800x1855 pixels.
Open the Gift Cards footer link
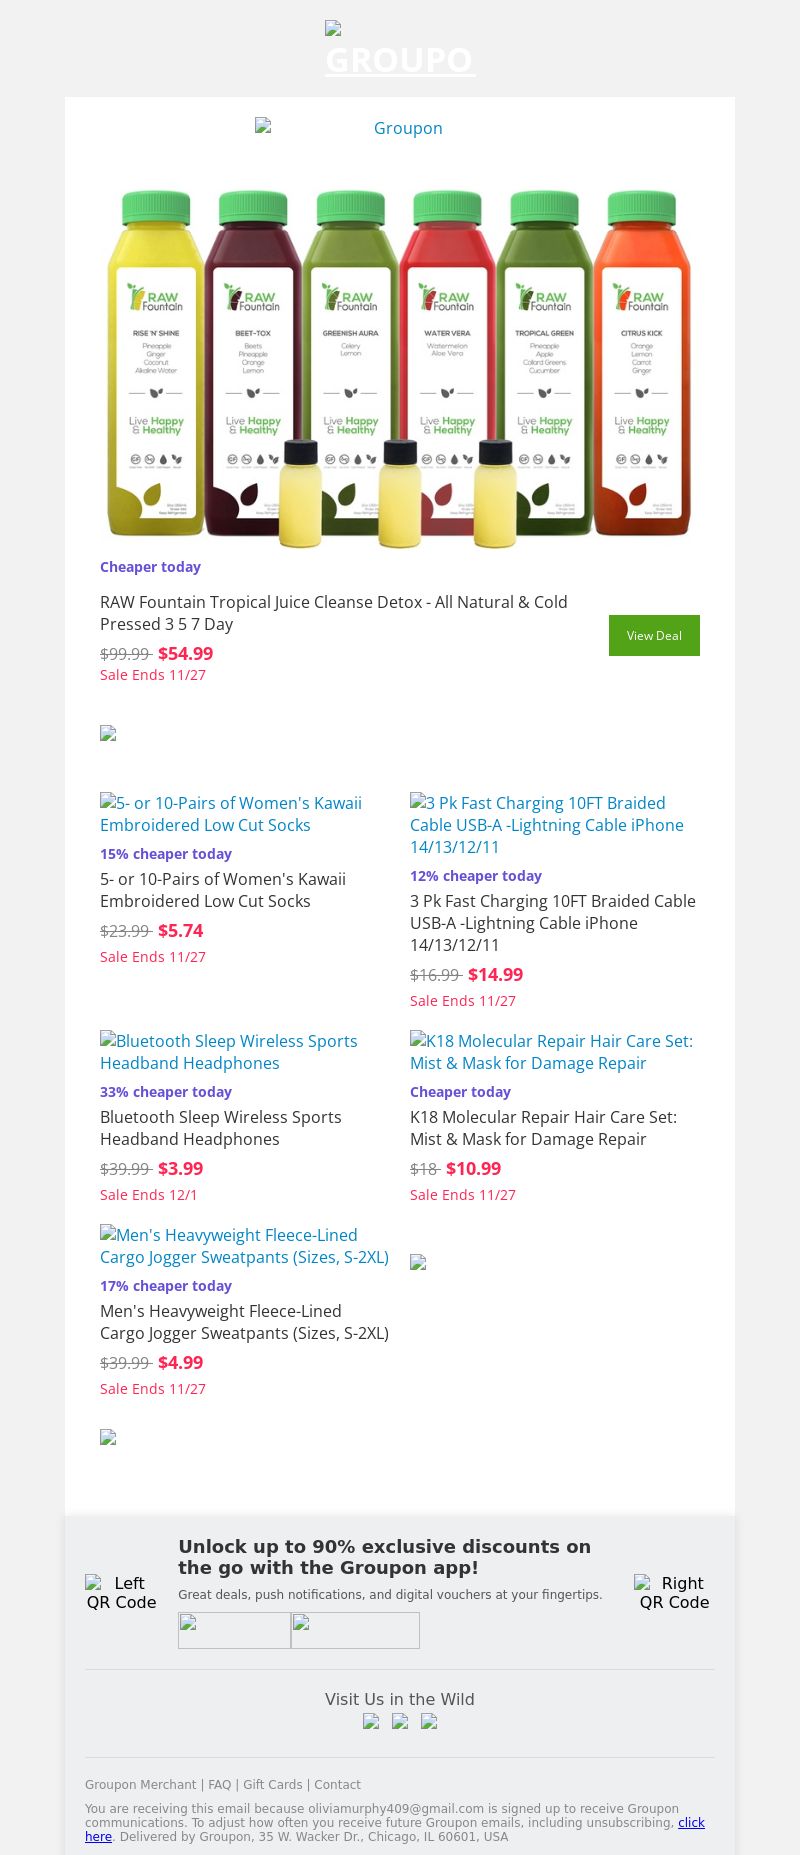pos(272,1784)
